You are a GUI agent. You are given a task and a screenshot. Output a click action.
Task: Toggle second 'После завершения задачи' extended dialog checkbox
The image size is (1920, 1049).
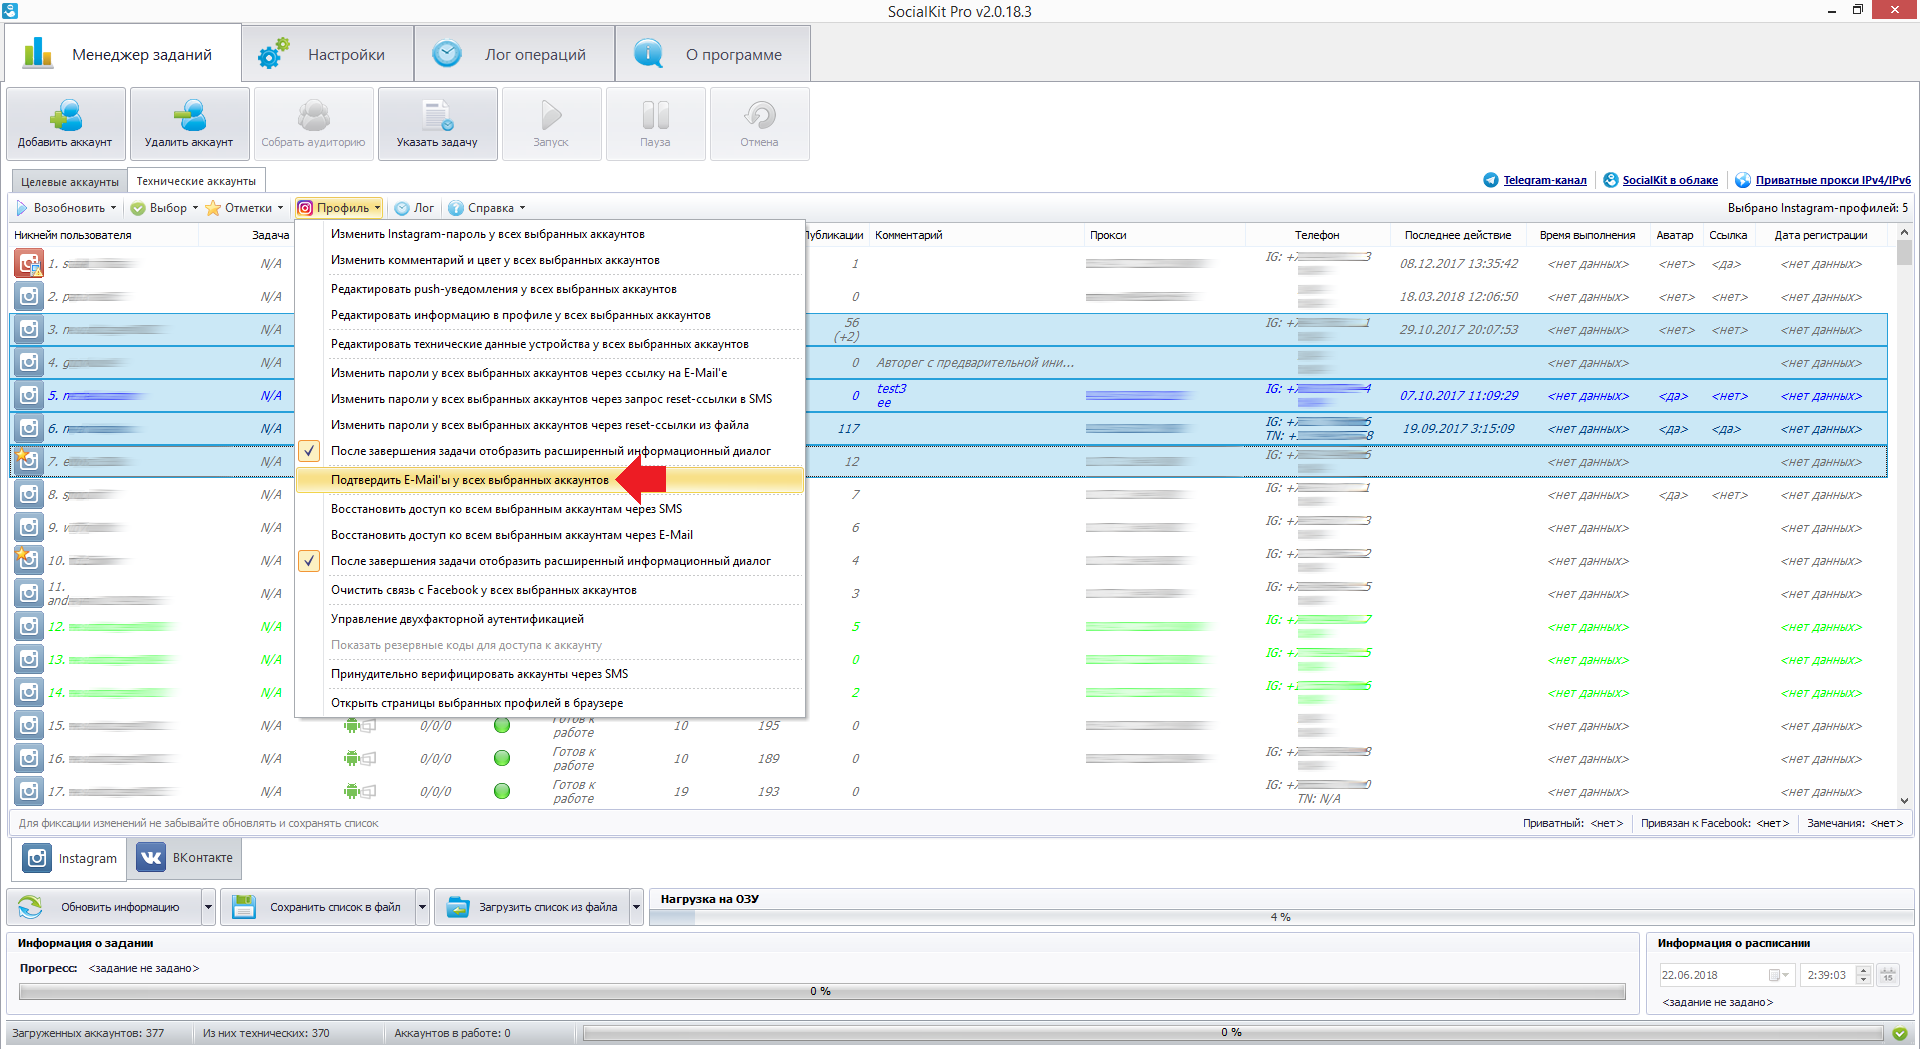[309, 561]
